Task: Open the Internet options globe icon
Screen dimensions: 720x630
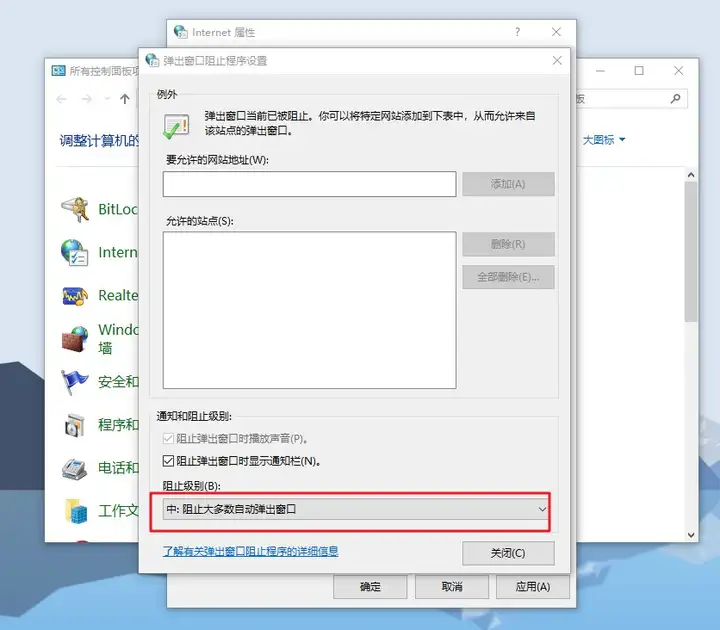Action: 75,252
